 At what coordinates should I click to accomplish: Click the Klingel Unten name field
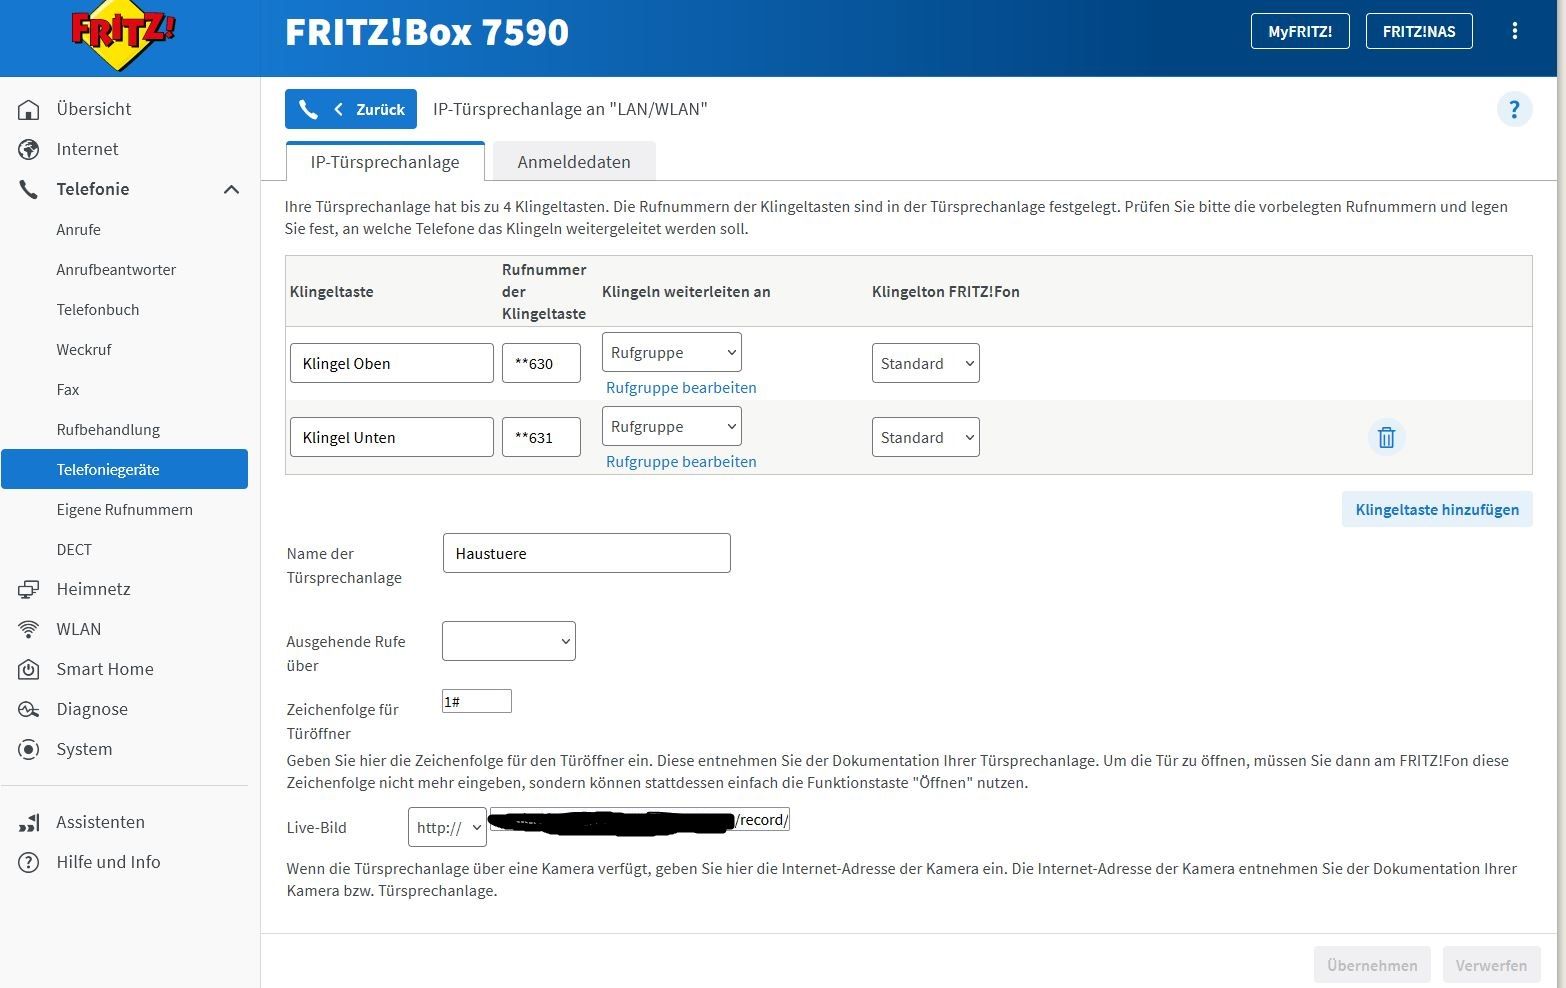pos(392,437)
